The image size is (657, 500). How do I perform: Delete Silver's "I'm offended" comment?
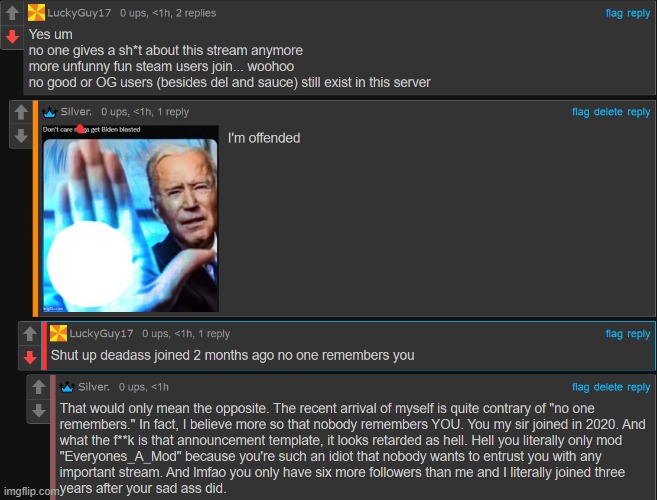click(608, 112)
